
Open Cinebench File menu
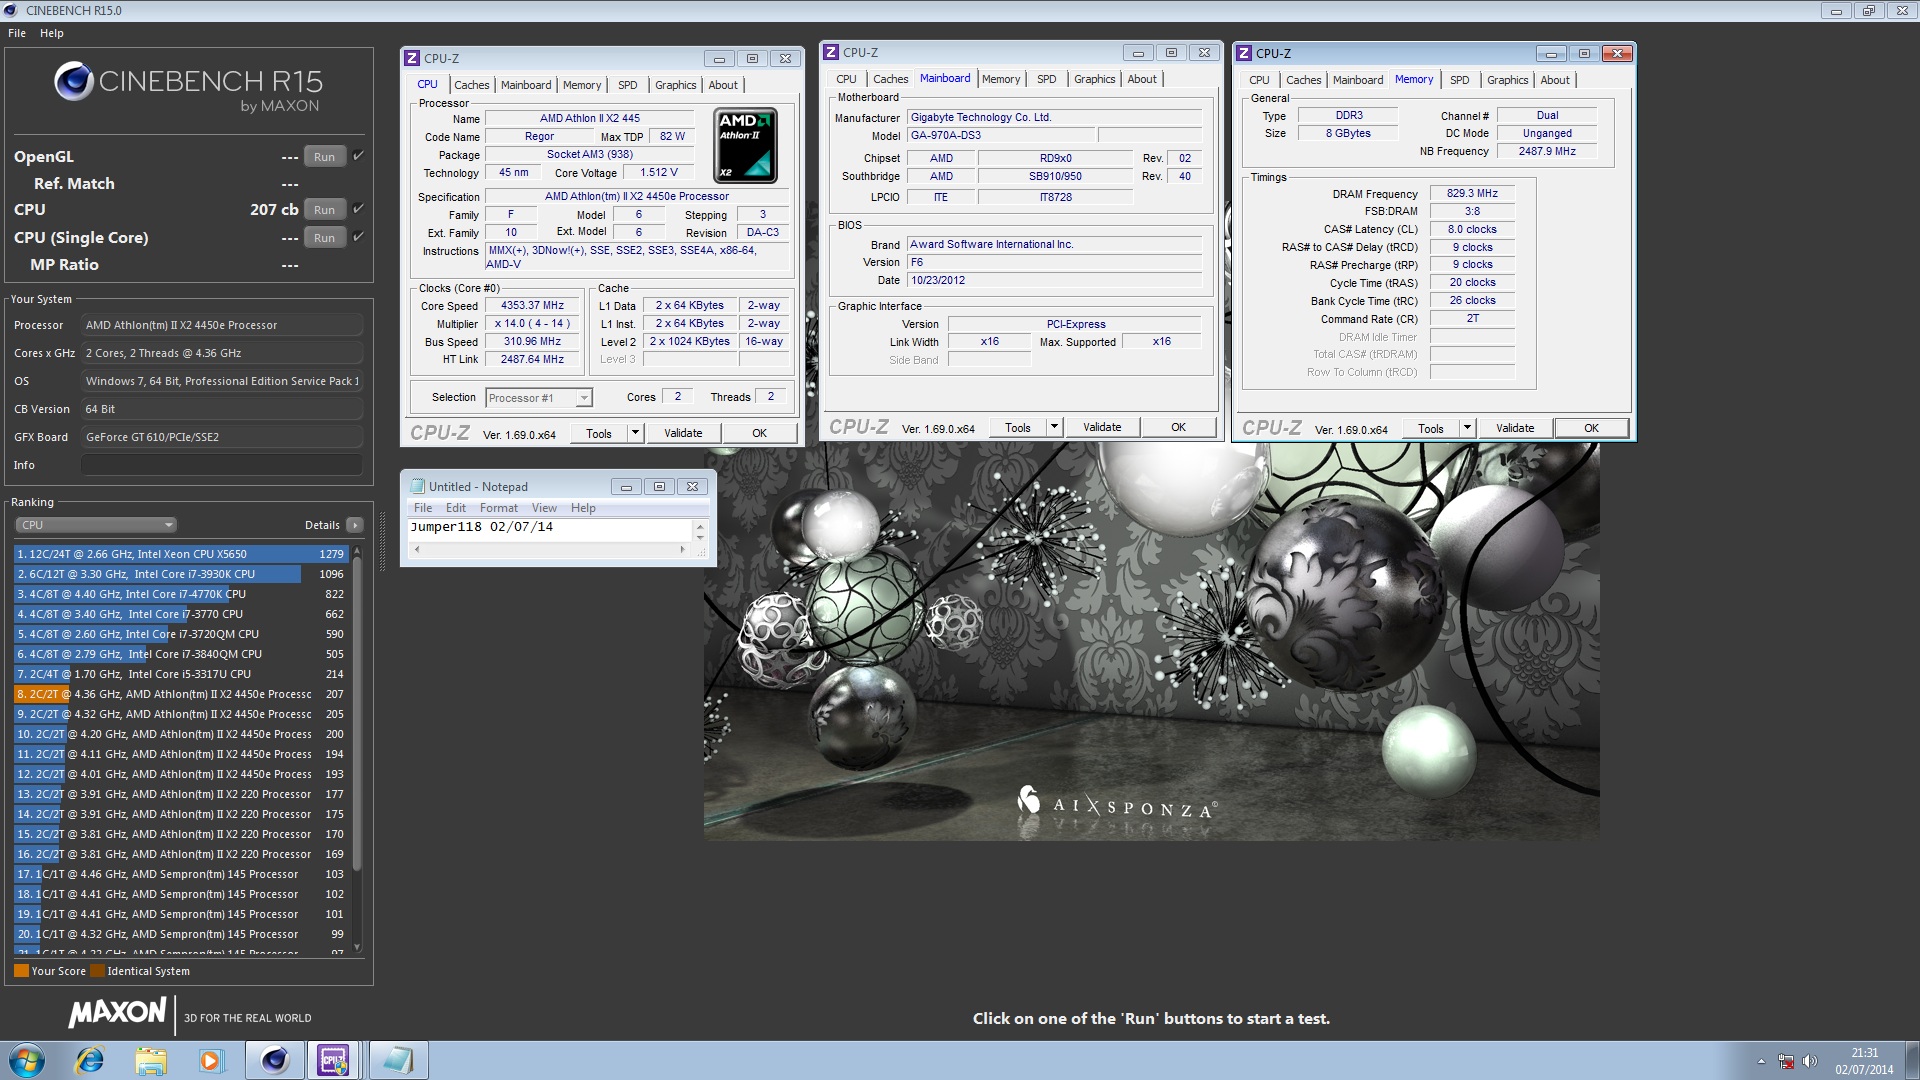(17, 33)
